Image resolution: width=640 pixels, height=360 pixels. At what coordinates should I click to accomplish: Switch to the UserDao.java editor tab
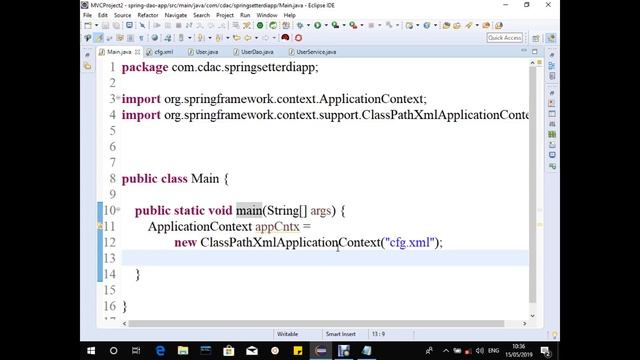pos(253,52)
